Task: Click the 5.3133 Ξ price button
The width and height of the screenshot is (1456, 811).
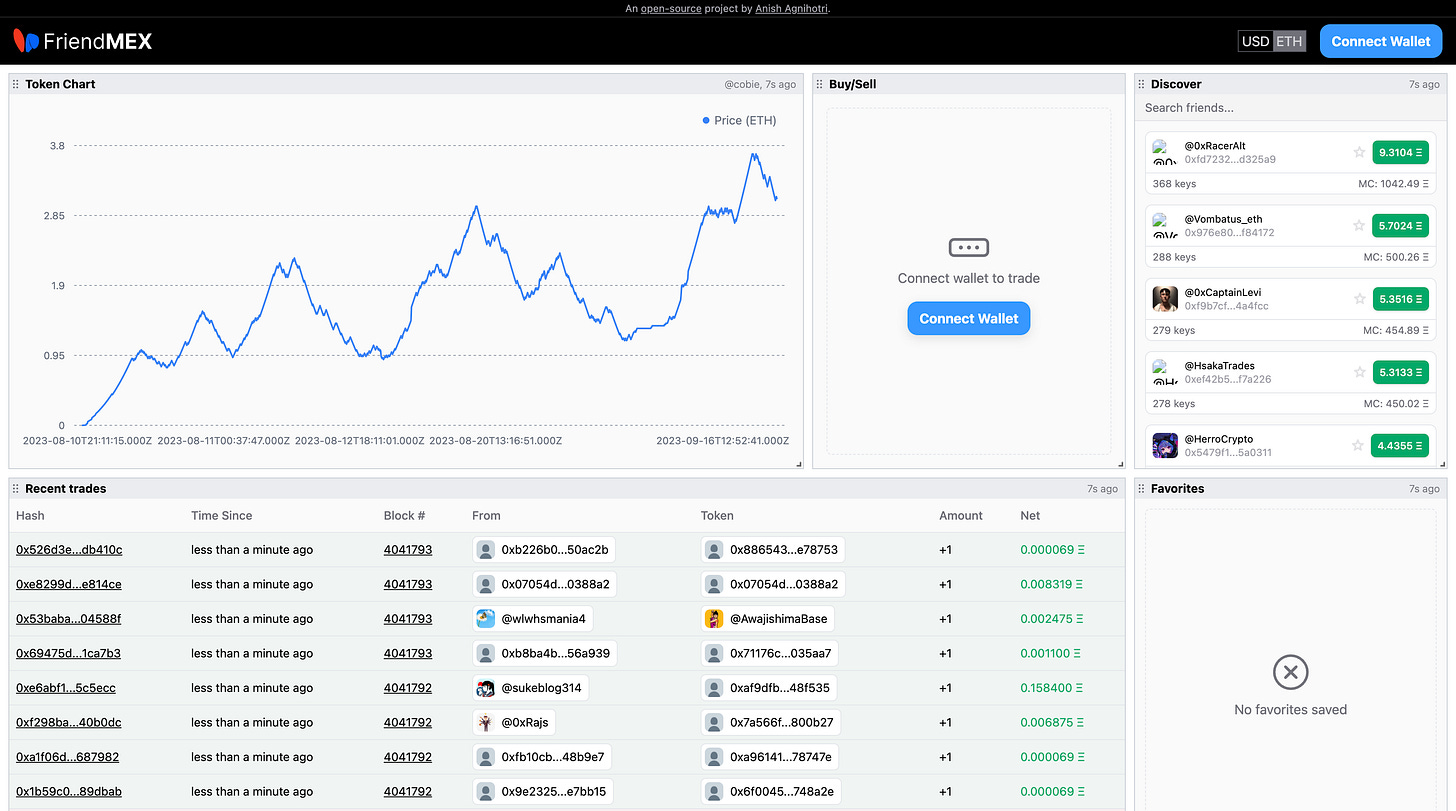Action: pos(1401,372)
